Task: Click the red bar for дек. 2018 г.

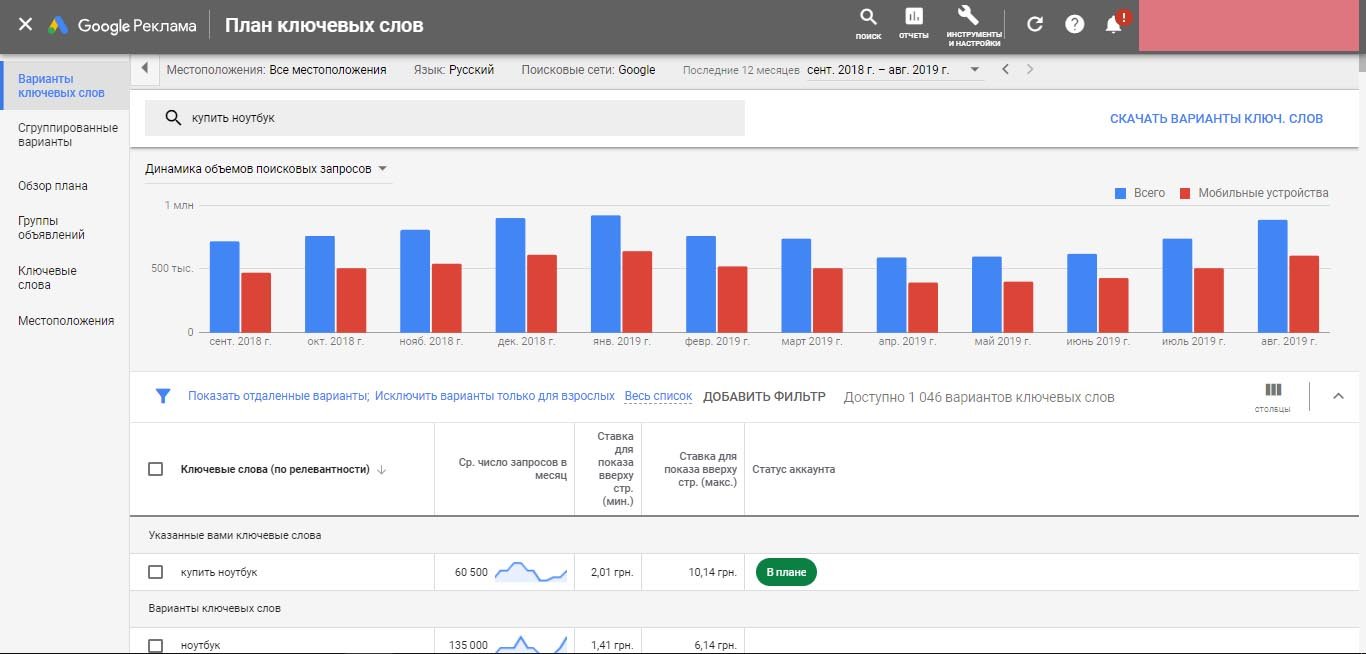Action: tap(542, 293)
